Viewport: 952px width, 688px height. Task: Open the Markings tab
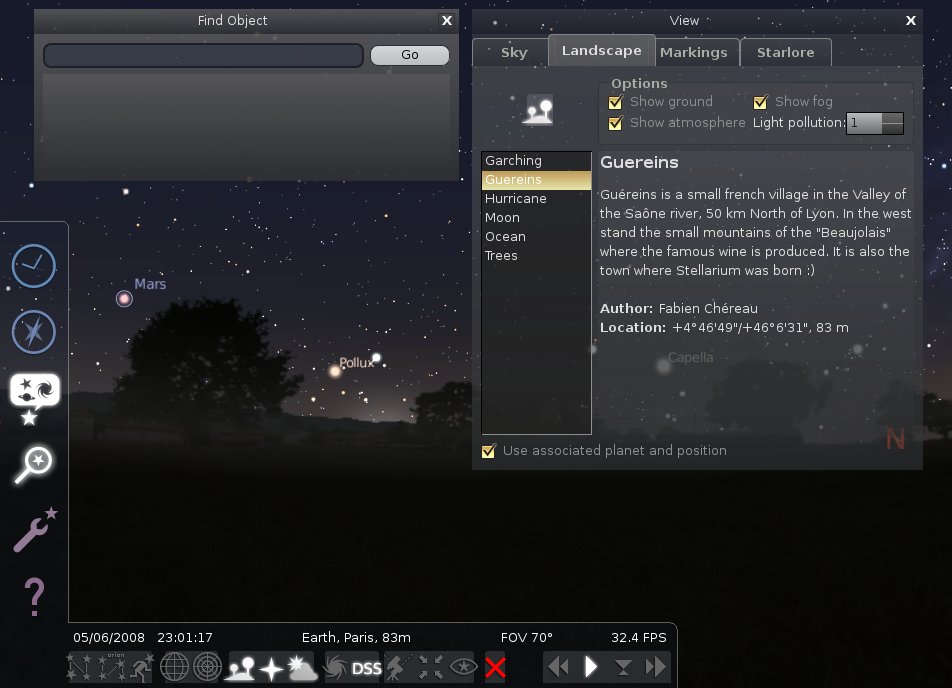(x=694, y=53)
